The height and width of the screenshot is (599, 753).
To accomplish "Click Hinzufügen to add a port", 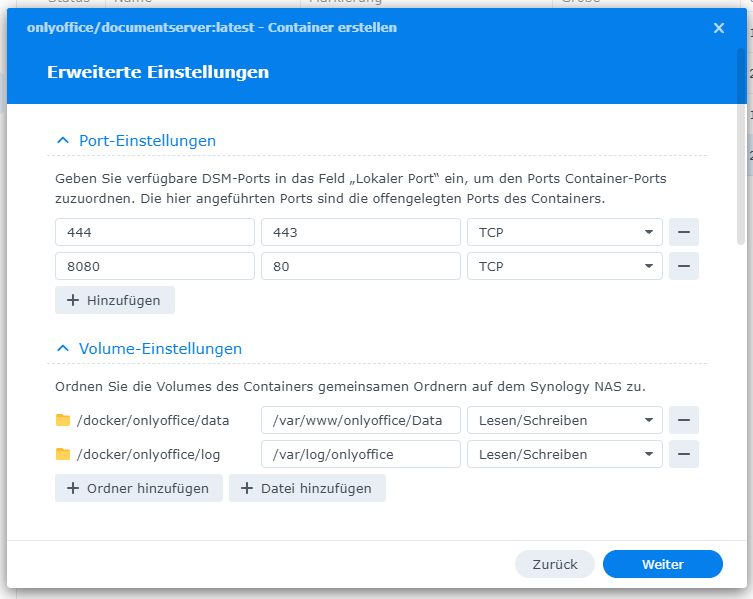I will (x=115, y=300).
